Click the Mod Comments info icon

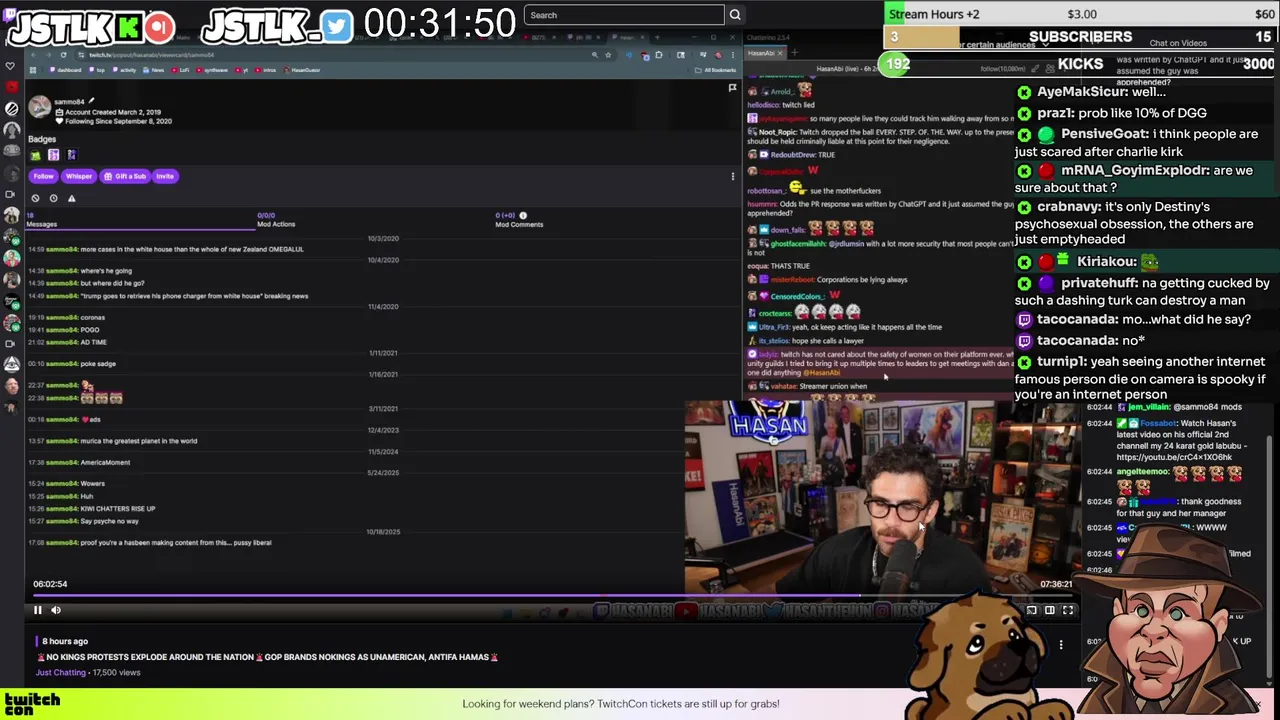point(523,215)
